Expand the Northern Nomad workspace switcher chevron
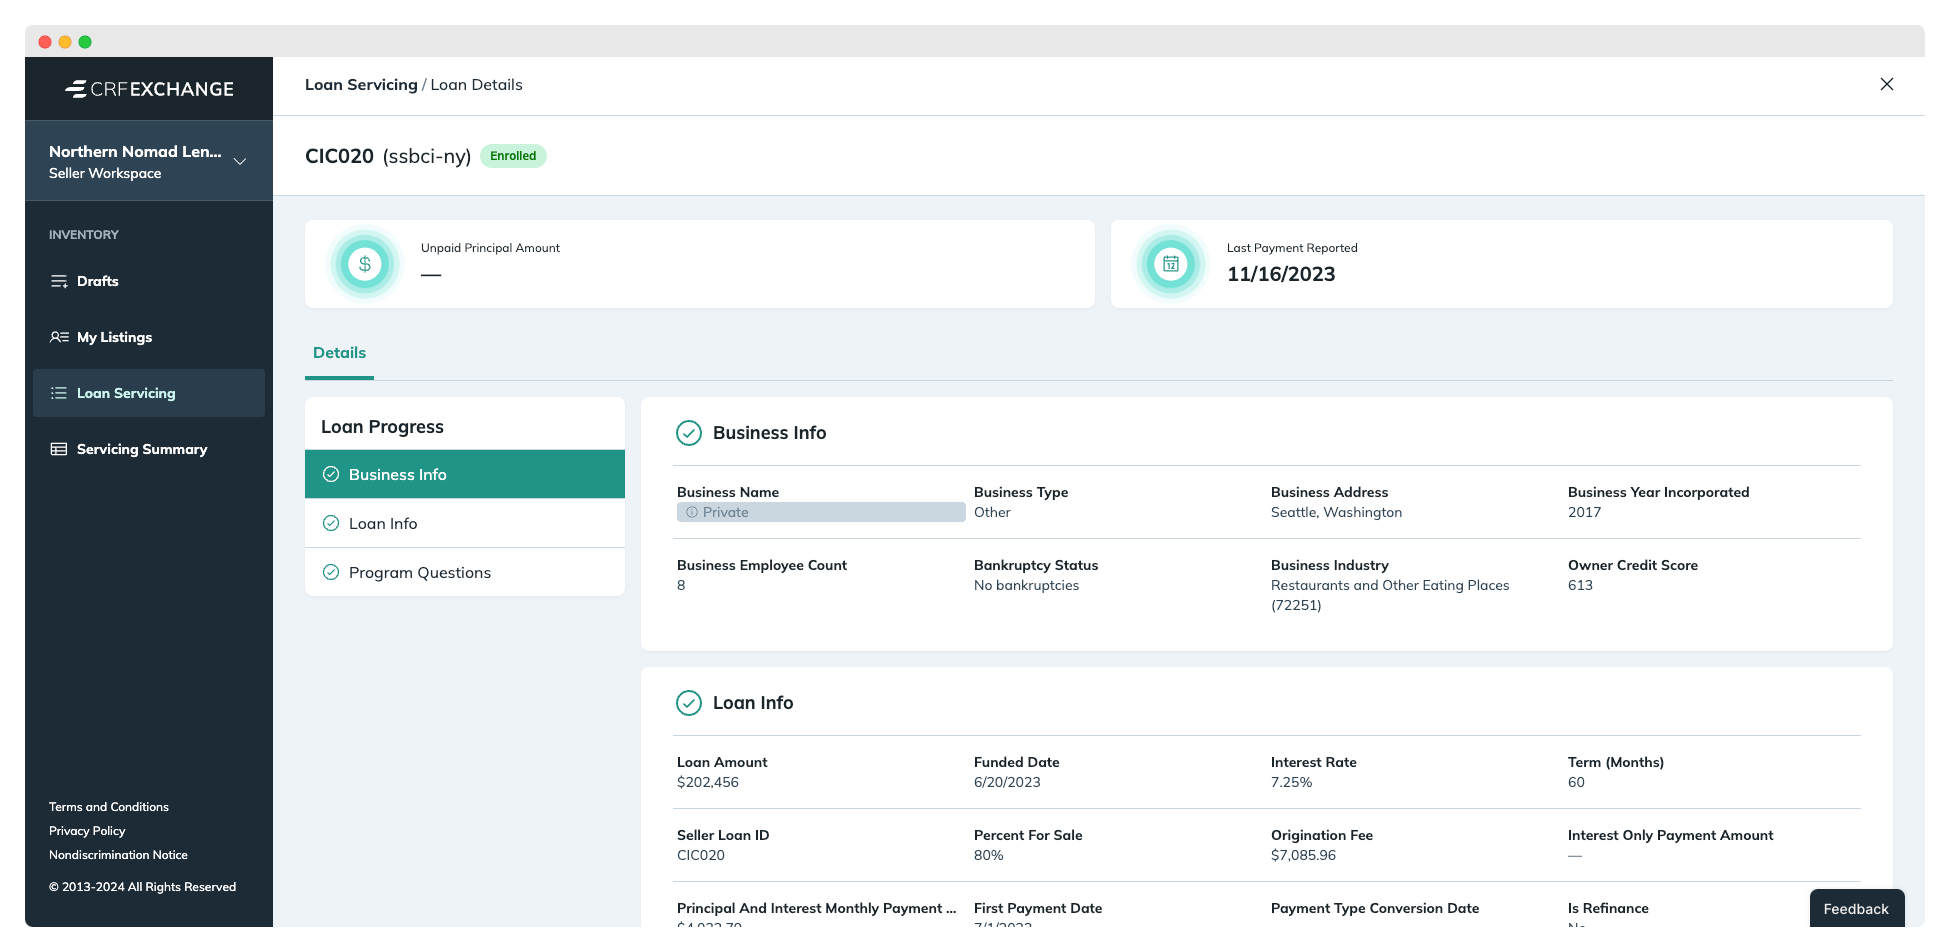The width and height of the screenshot is (1950, 952). 240,161
